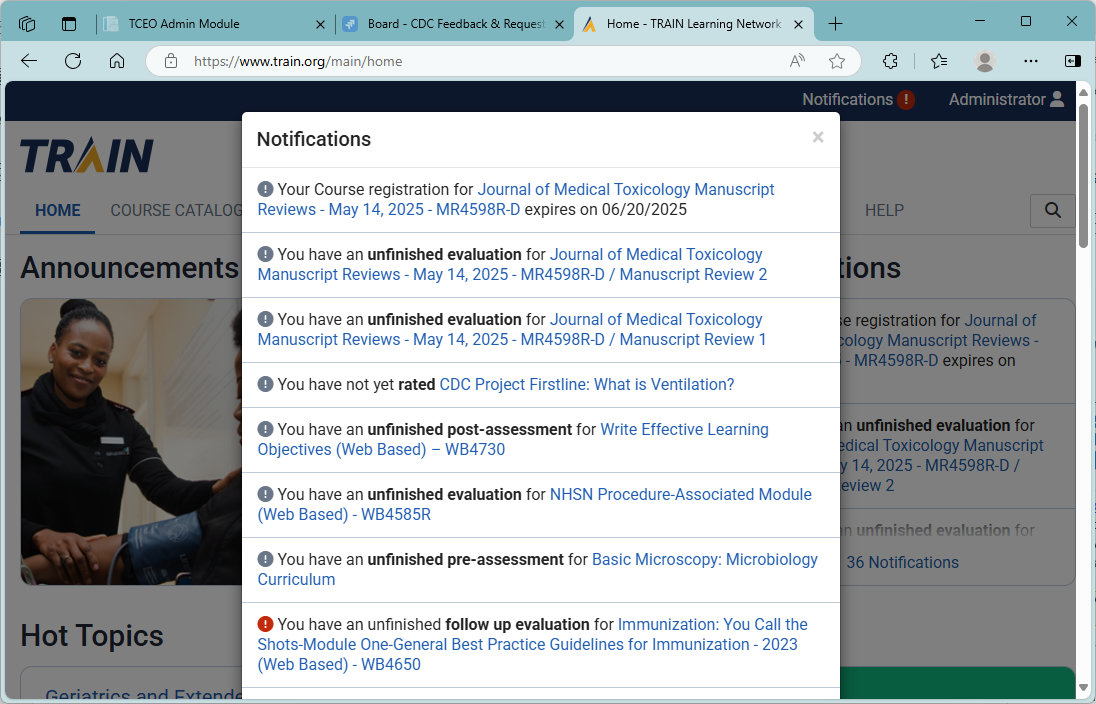1096x704 pixels.
Task: Click the page vertical scrollbar down arrow
Action: (1083, 687)
